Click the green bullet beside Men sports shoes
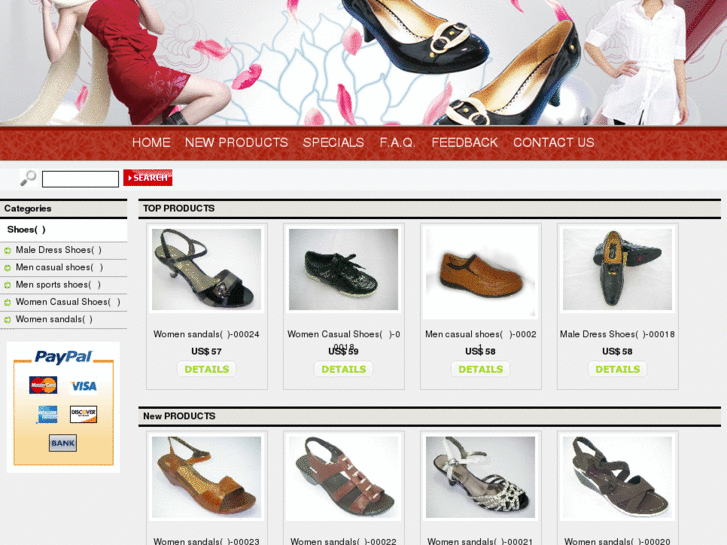The height and width of the screenshot is (545, 727). coord(7,285)
